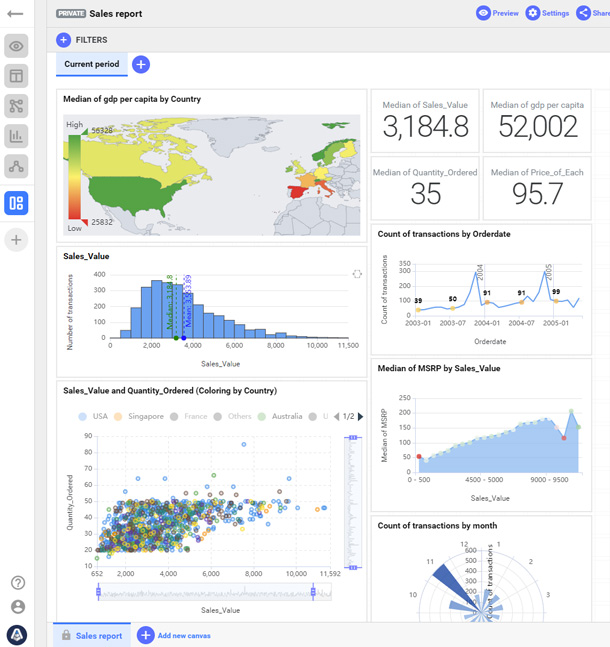Click bottom handle of vertical Quantity zoom slider
The width and height of the screenshot is (610, 647).
tap(353, 568)
